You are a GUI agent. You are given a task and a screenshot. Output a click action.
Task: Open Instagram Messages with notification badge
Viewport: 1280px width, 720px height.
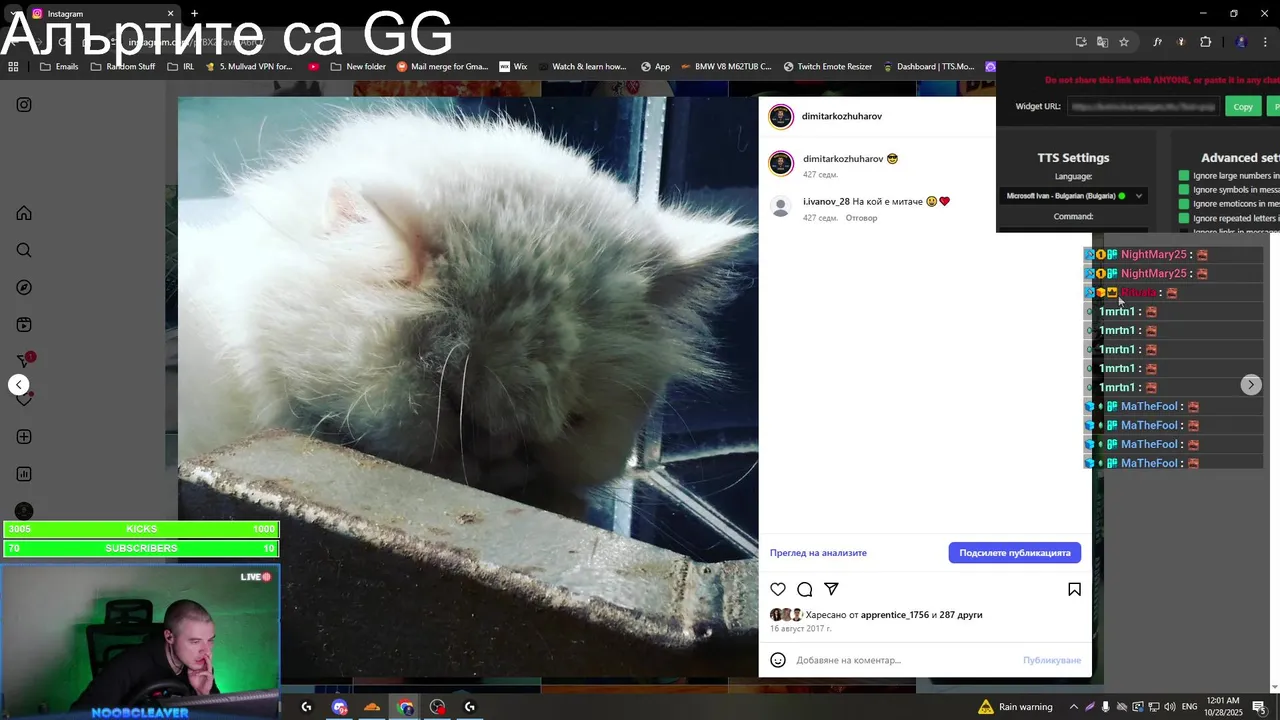(x=24, y=361)
